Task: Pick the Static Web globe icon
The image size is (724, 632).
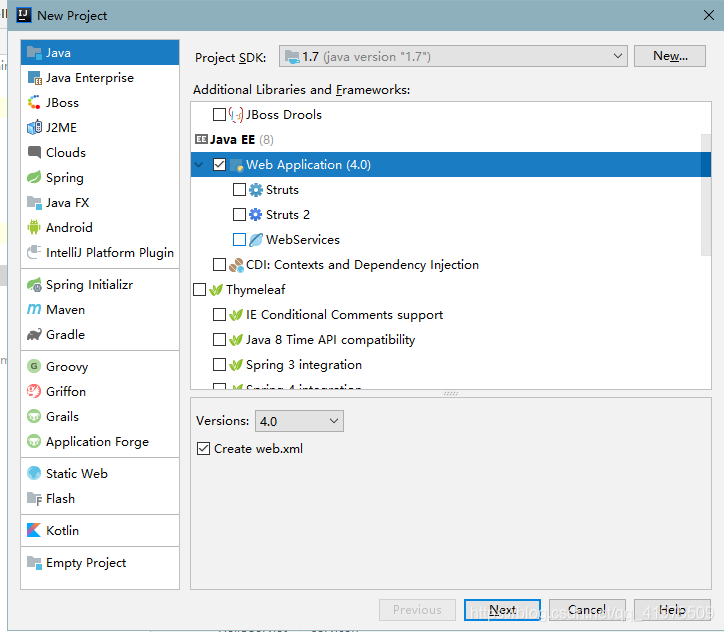Action: [34, 473]
